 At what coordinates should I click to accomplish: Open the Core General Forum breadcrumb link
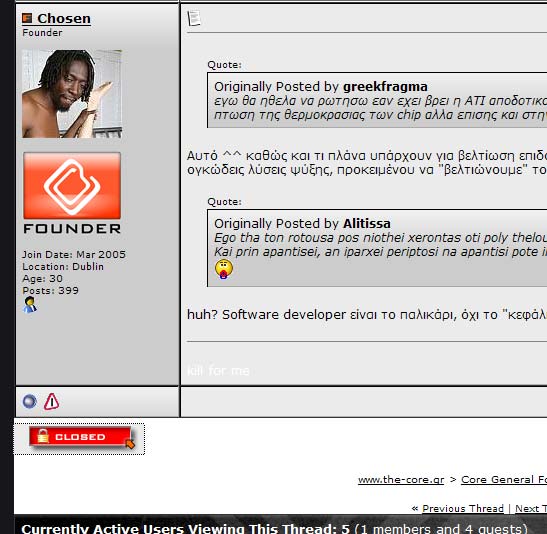(504, 480)
